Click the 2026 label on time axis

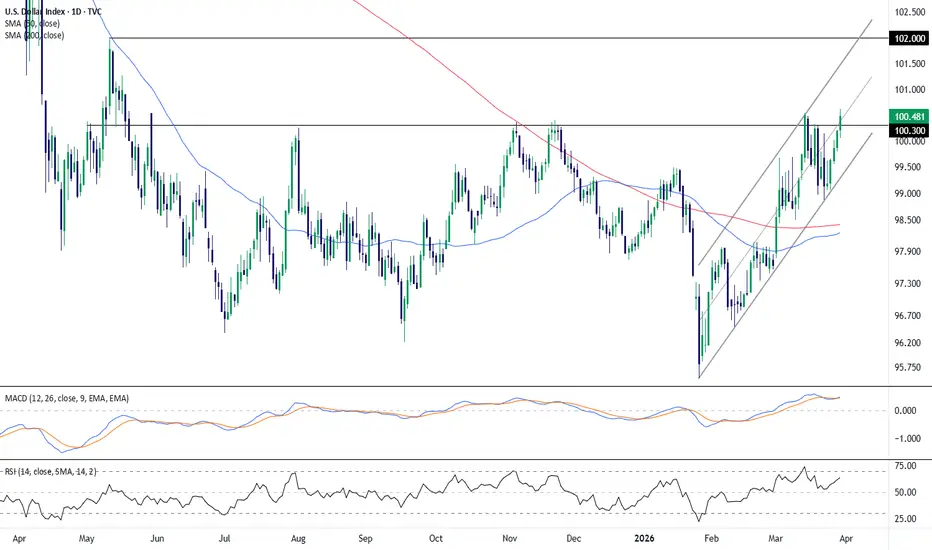tap(644, 539)
